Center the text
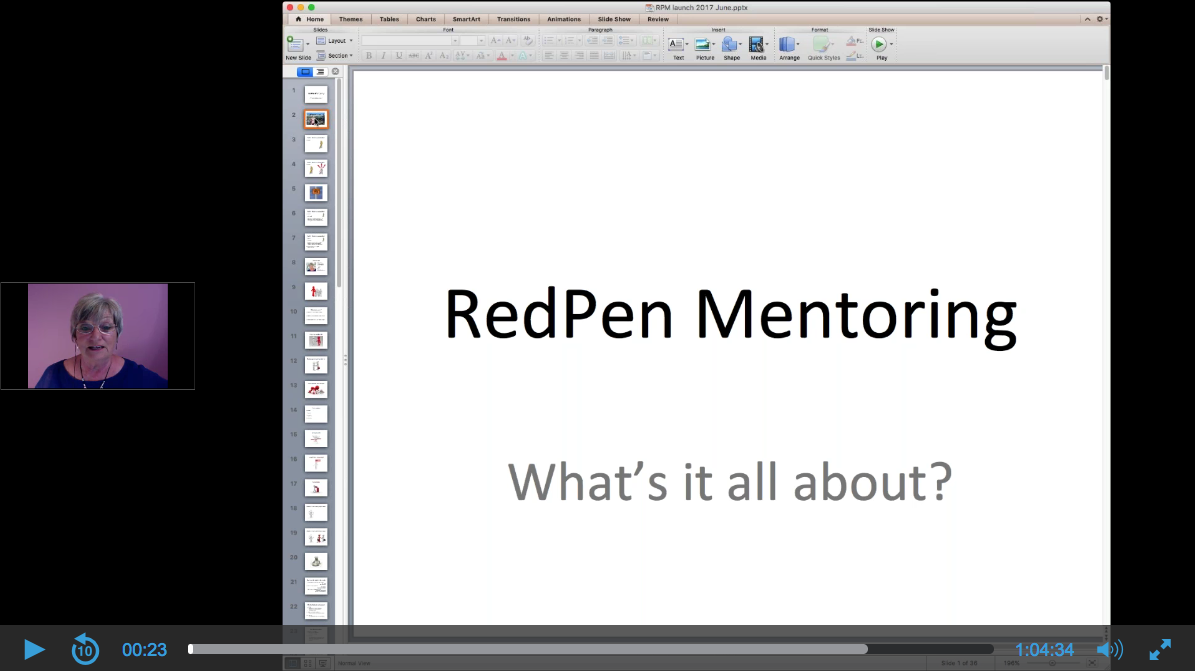The height and width of the screenshot is (671, 1195). [564, 56]
